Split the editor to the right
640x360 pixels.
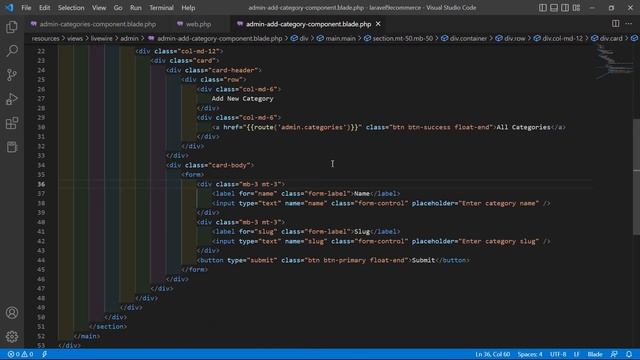(616, 24)
